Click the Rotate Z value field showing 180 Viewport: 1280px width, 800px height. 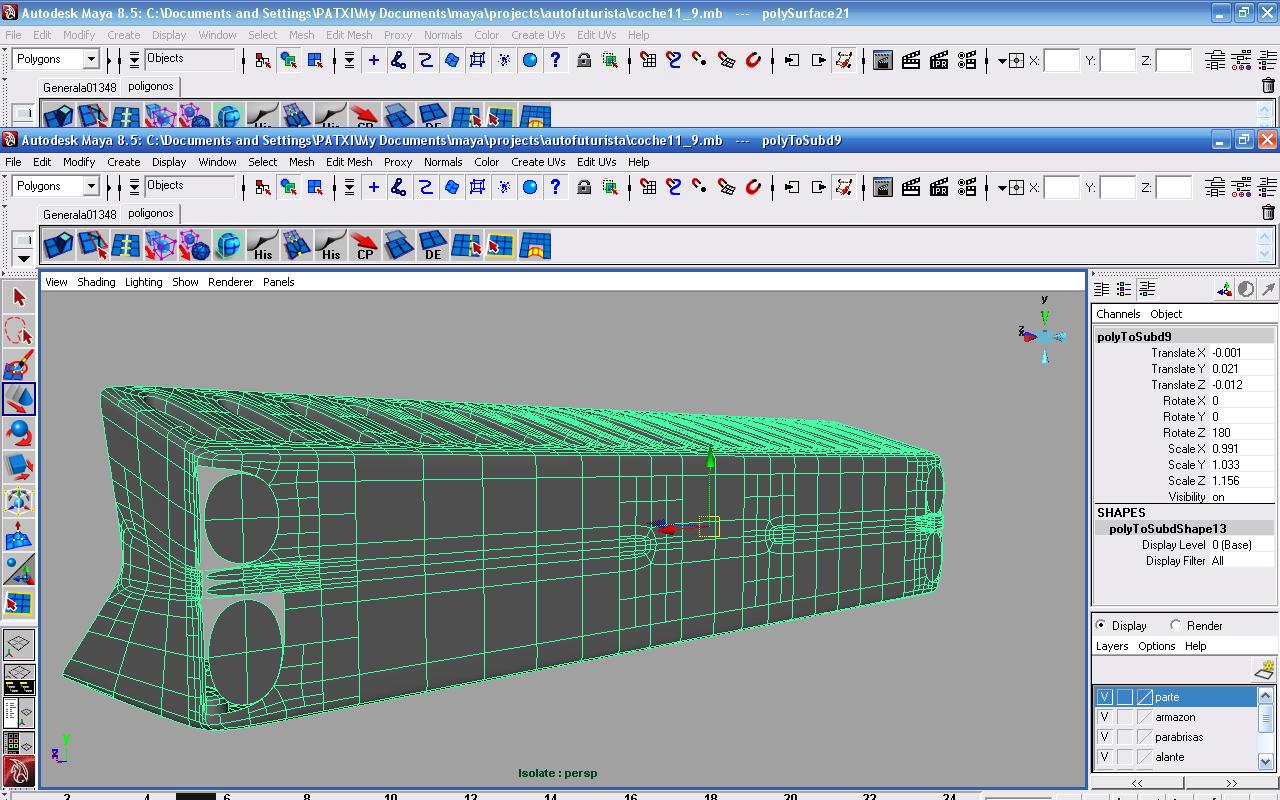tap(1242, 433)
